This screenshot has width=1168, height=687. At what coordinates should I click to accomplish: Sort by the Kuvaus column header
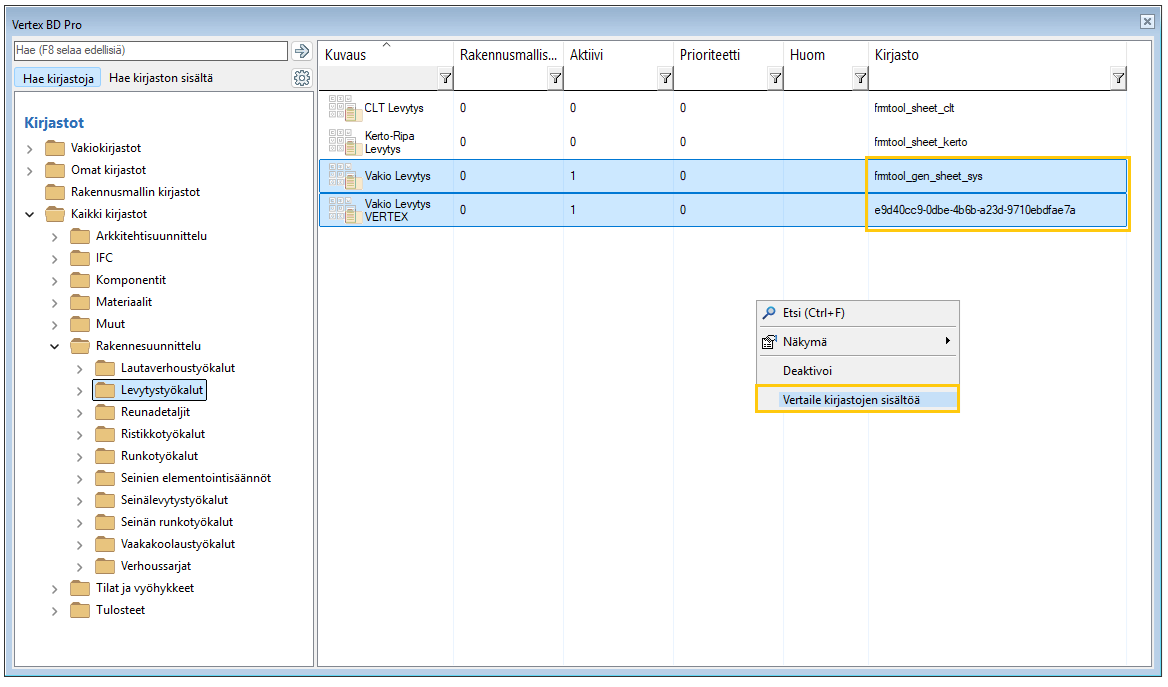[386, 55]
